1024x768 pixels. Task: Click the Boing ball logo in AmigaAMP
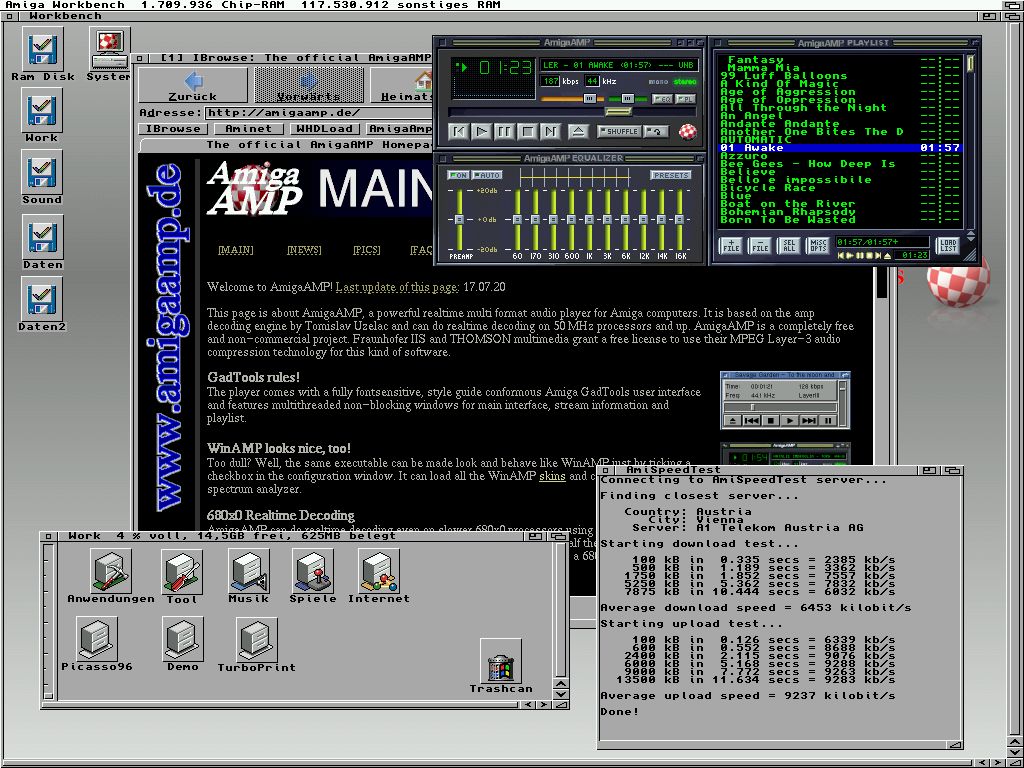(688, 131)
